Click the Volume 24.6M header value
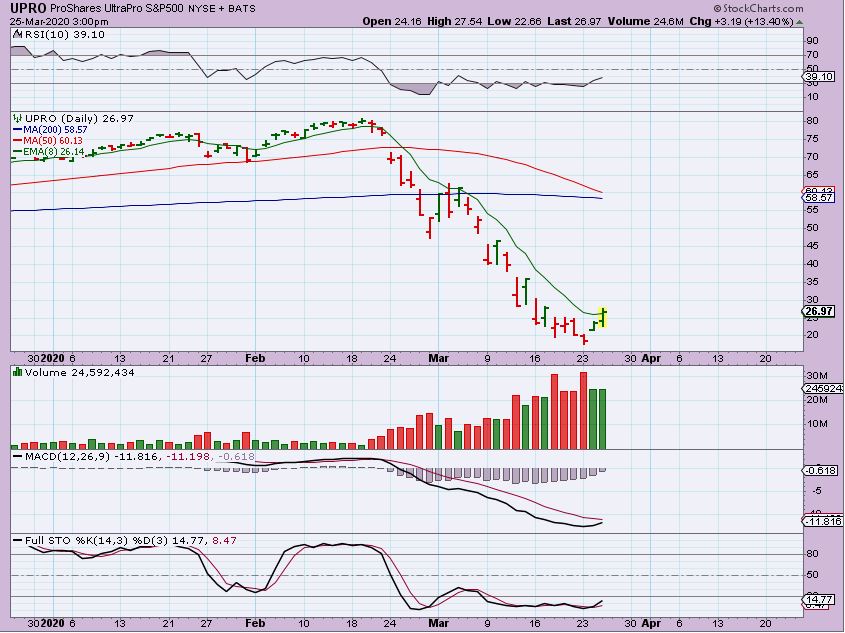The image size is (845, 633). [x=646, y=22]
